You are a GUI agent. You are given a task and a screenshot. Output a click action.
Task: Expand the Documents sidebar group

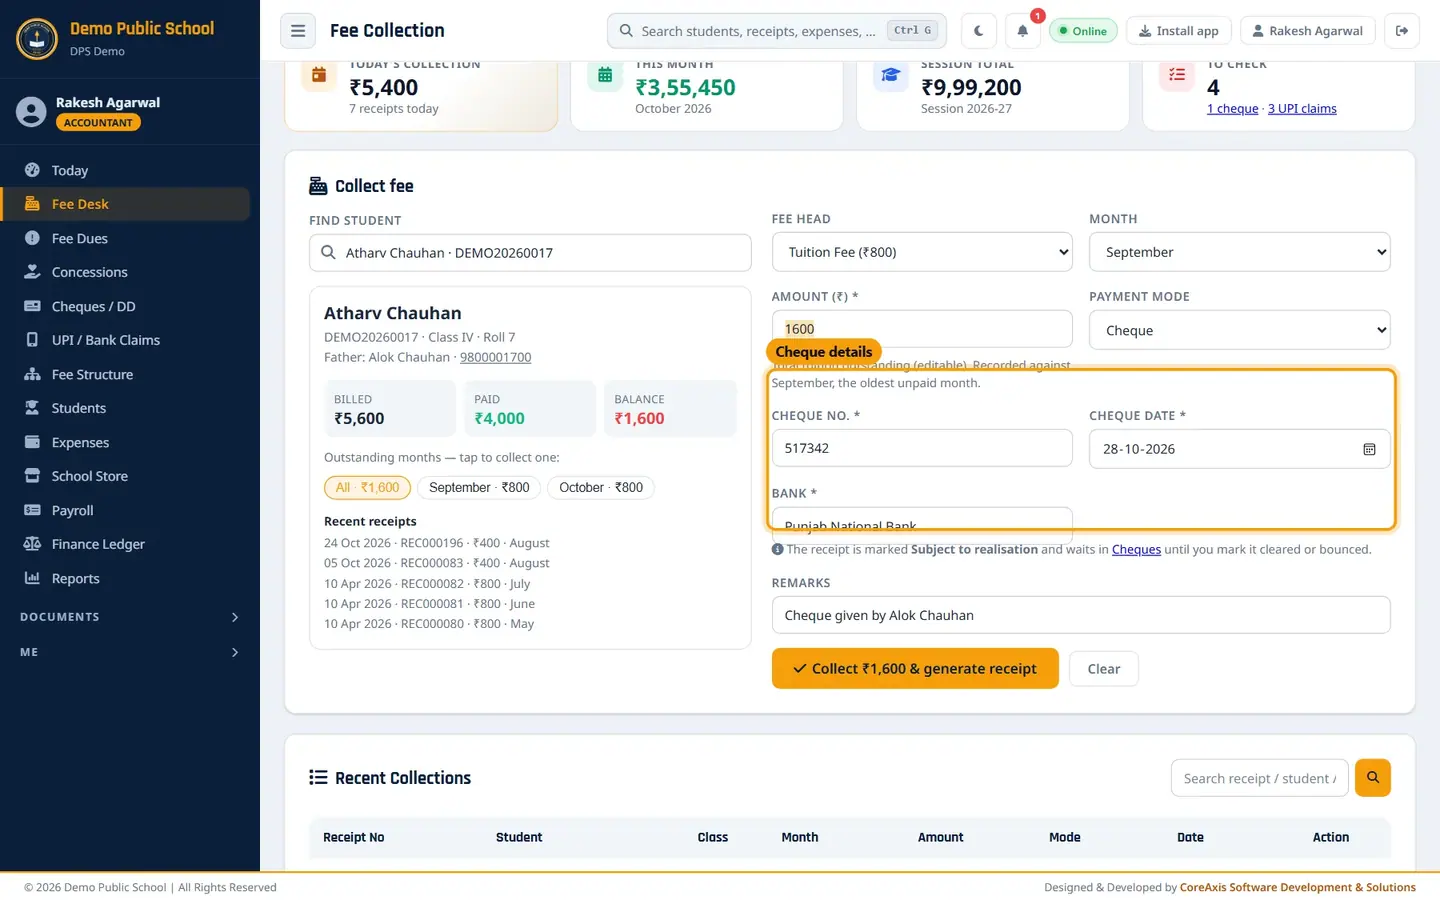(x=130, y=617)
